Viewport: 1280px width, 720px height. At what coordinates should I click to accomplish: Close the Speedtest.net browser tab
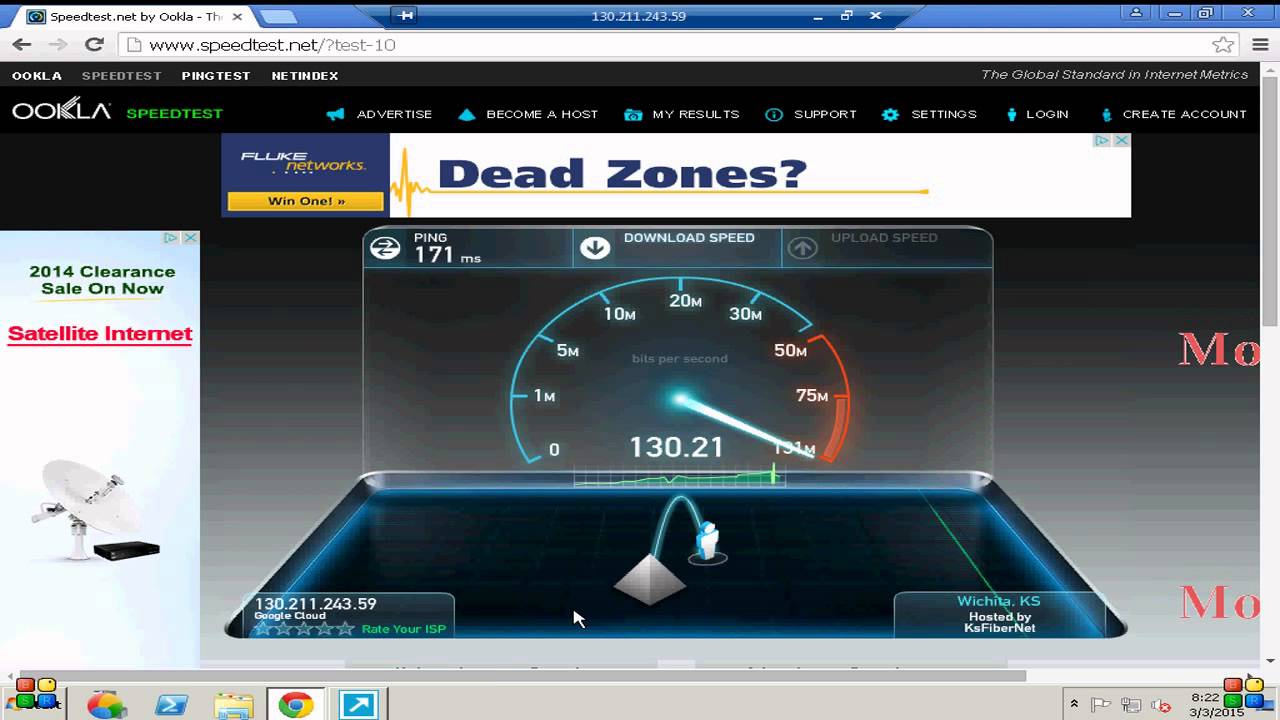pos(236,17)
